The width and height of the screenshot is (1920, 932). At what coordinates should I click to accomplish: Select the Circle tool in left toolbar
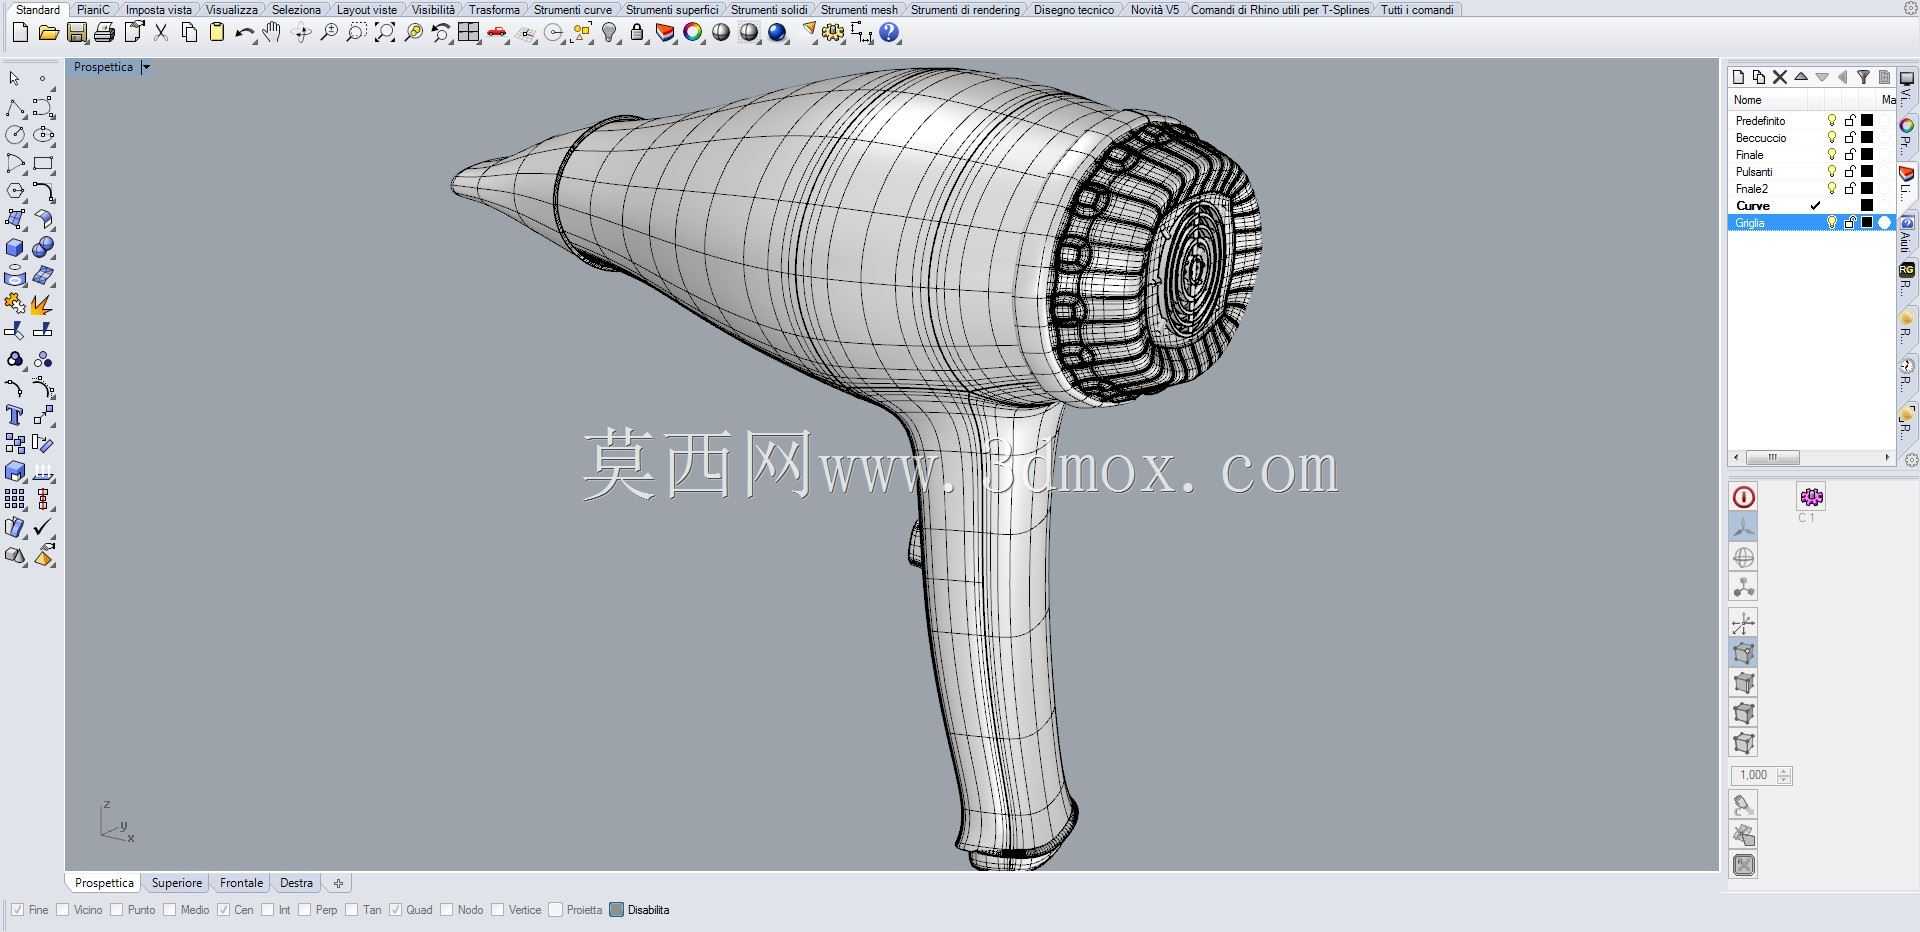(15, 135)
